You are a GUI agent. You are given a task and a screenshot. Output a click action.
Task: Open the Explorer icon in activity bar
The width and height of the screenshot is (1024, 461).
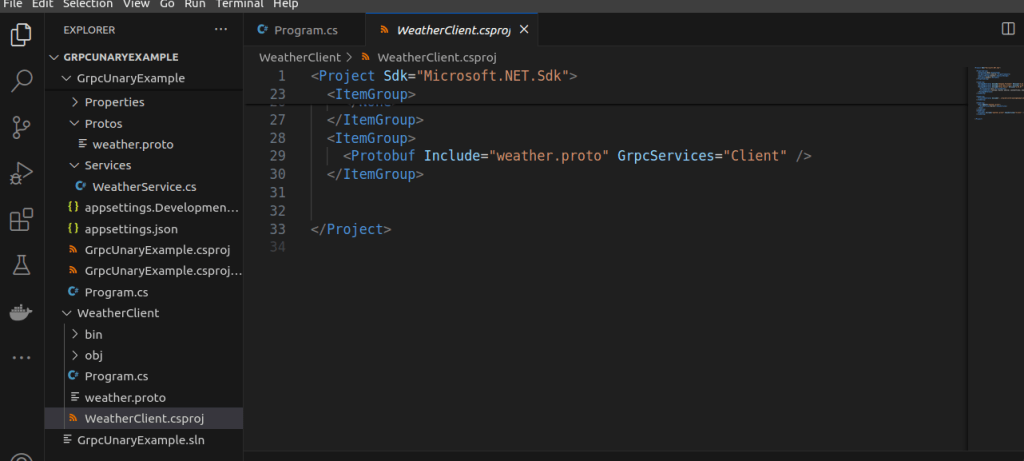21,35
